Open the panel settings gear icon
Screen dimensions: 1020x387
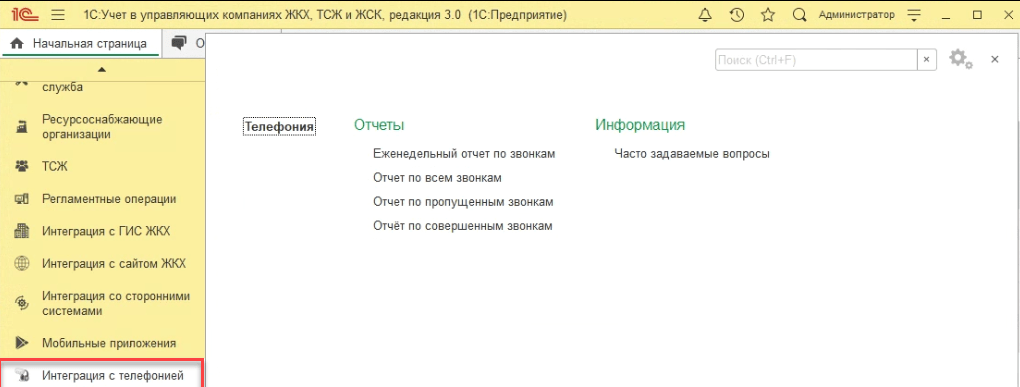pos(958,58)
